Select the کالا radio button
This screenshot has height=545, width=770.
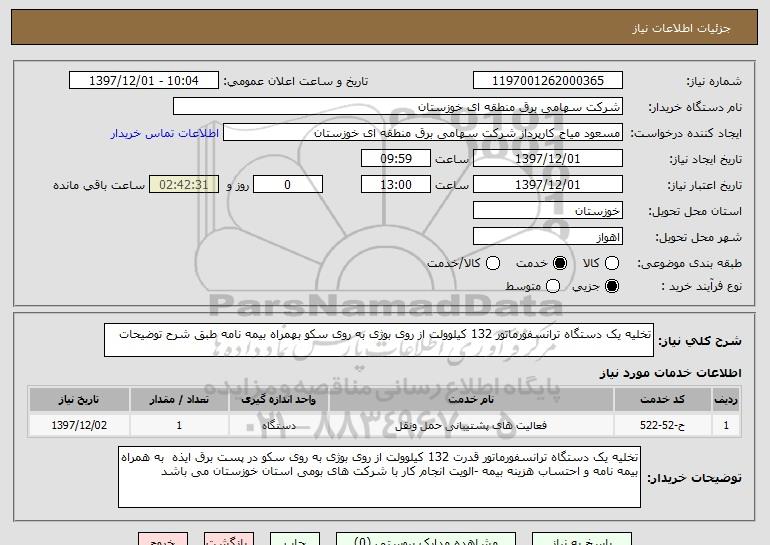611,262
